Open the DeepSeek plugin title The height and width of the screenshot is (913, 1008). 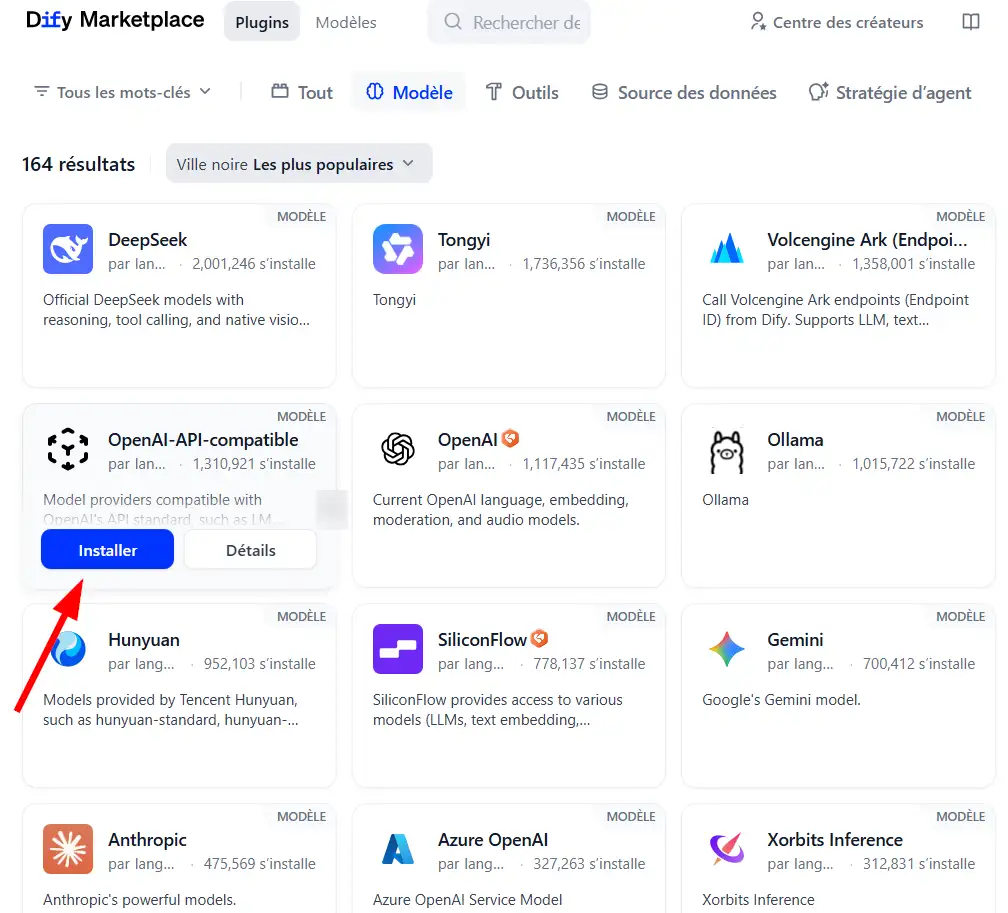click(x=147, y=240)
